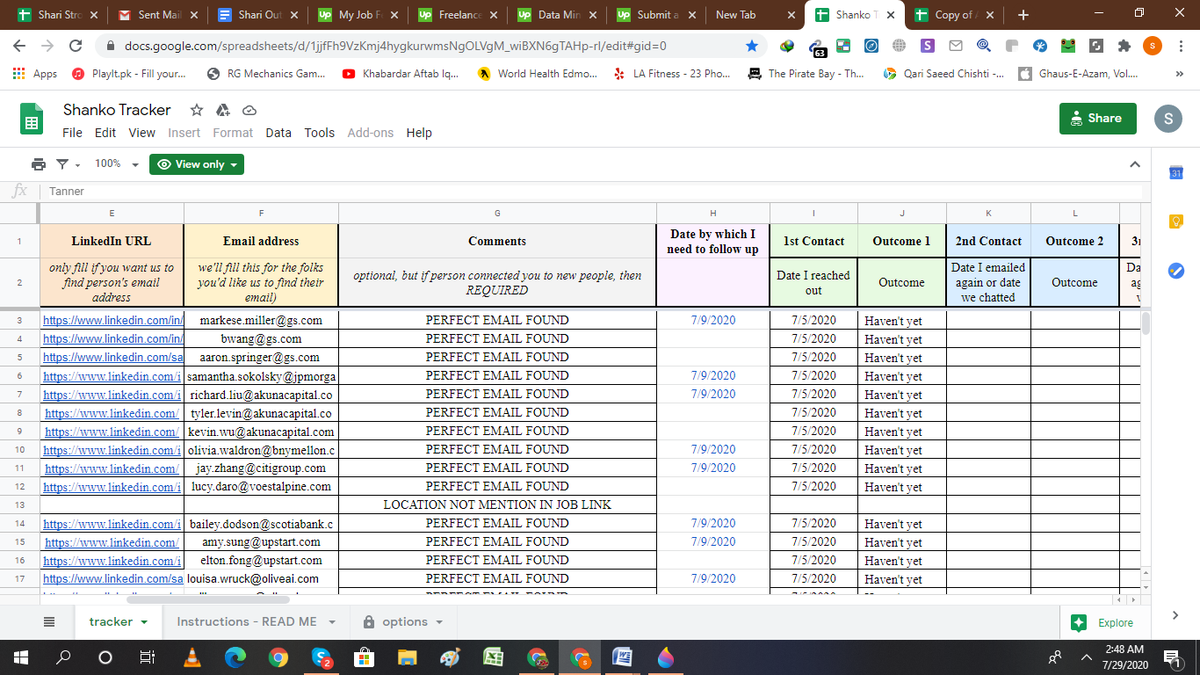Show more bookmarks with the double chevron

(1181, 74)
